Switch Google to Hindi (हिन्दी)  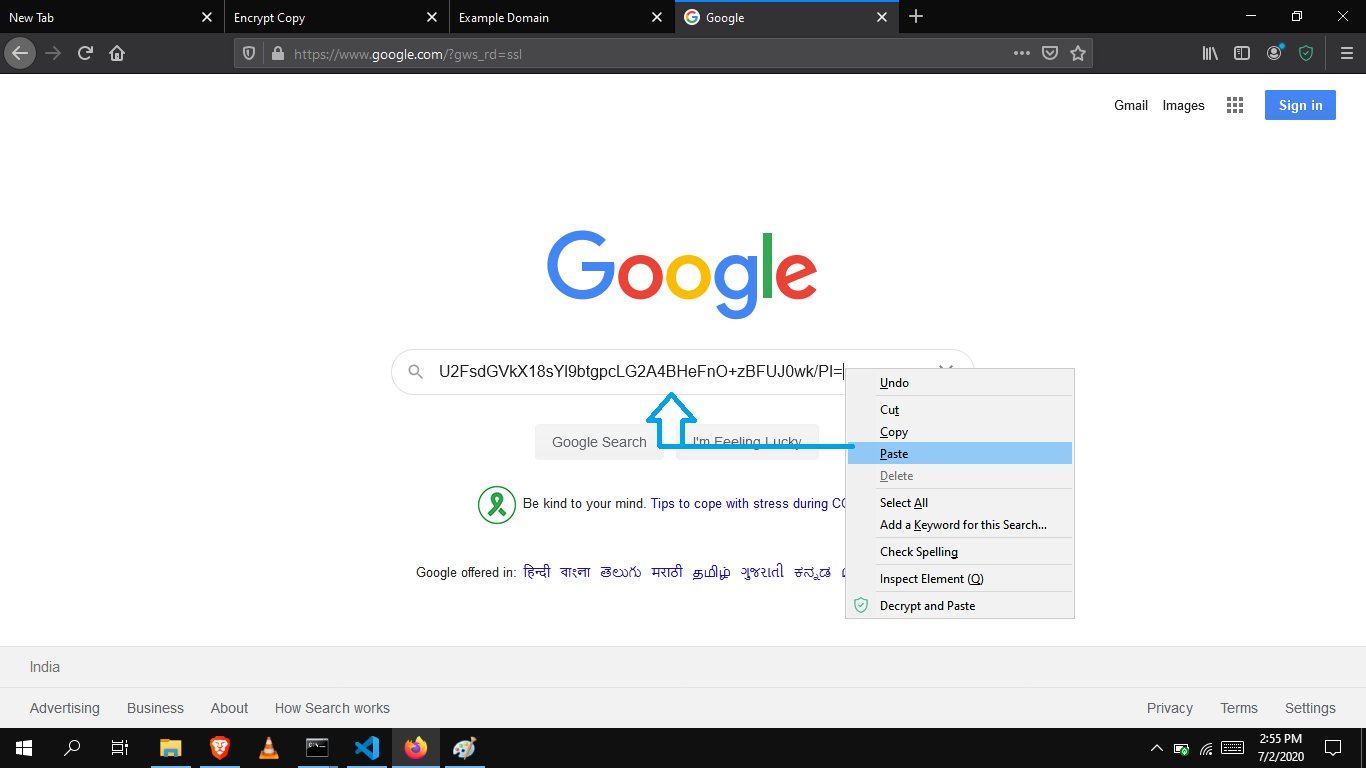pos(537,572)
